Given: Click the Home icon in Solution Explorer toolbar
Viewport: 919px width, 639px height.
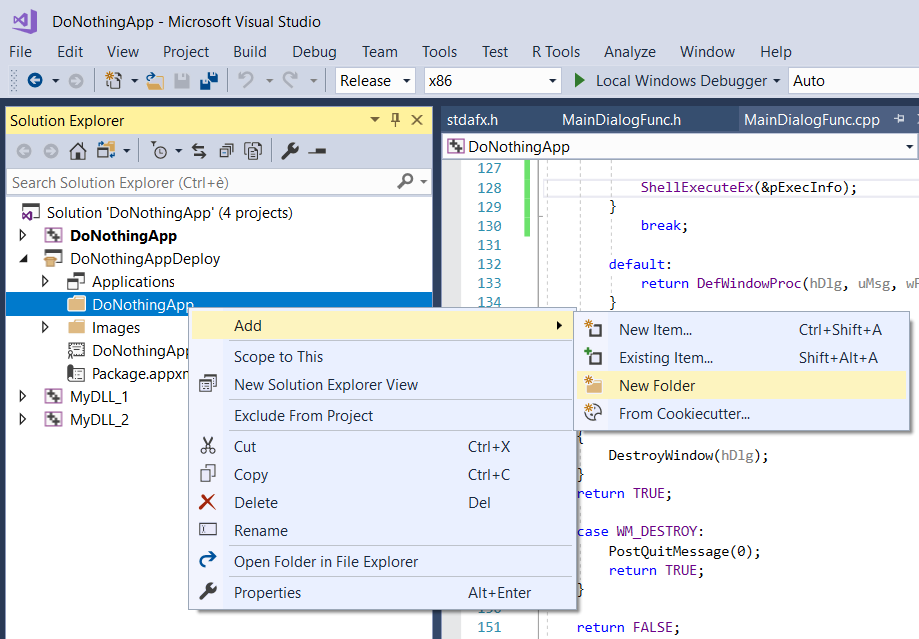Looking at the screenshot, I should click(x=77, y=151).
